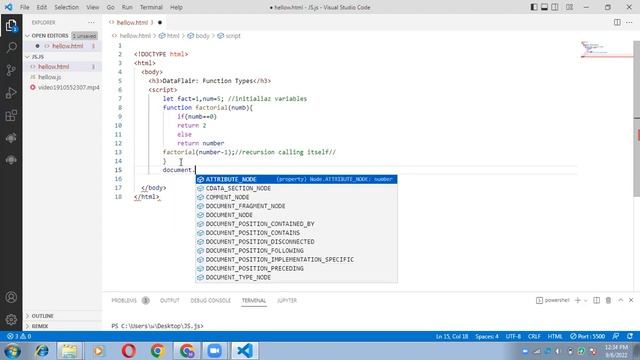This screenshot has height=360, width=640.
Task: Open the feedback icon in status bar
Action: 616,336
